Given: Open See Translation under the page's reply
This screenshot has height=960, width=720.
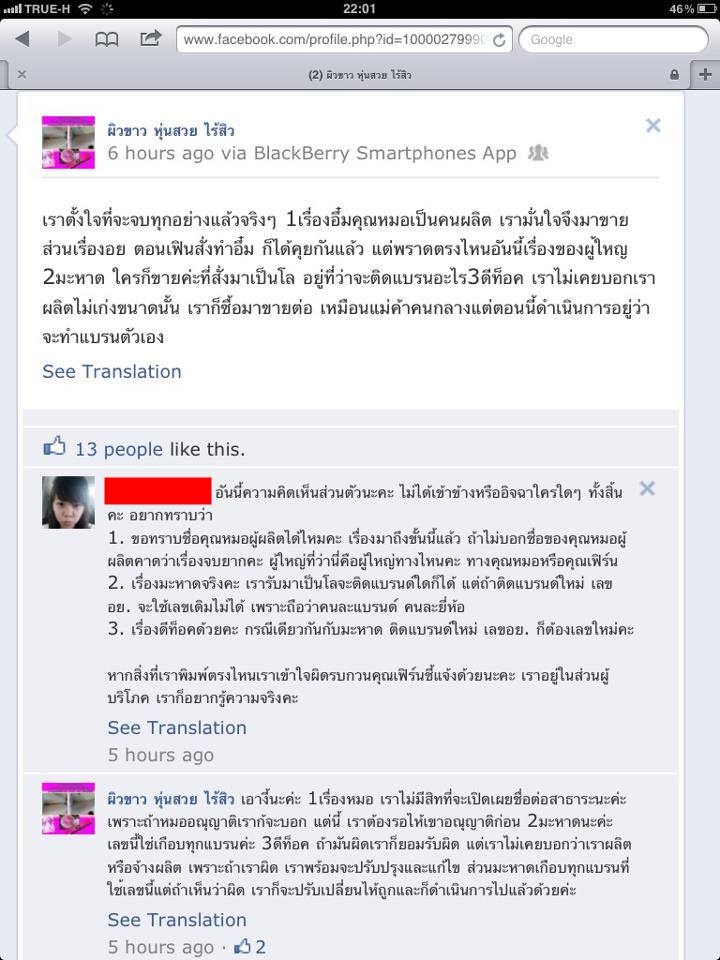Looking at the screenshot, I should 177,920.
